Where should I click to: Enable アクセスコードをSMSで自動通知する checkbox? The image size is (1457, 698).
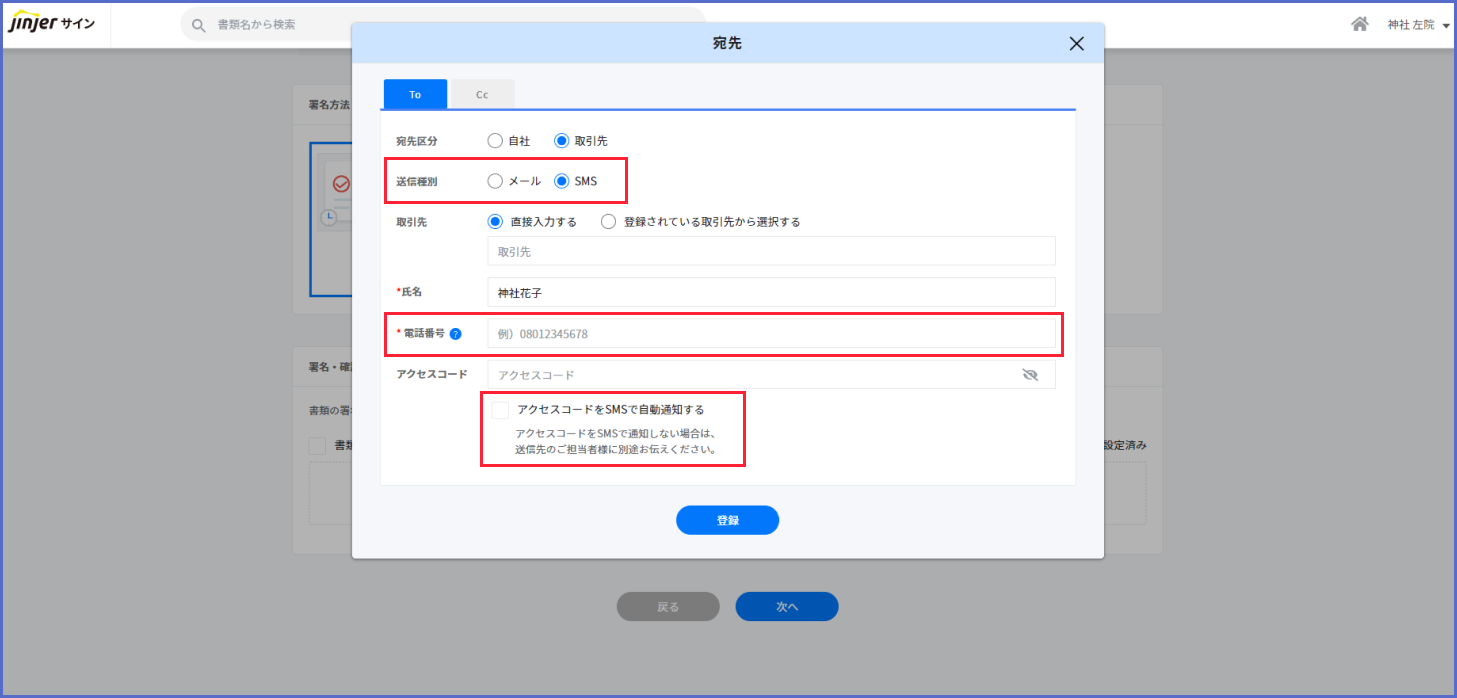coord(500,410)
